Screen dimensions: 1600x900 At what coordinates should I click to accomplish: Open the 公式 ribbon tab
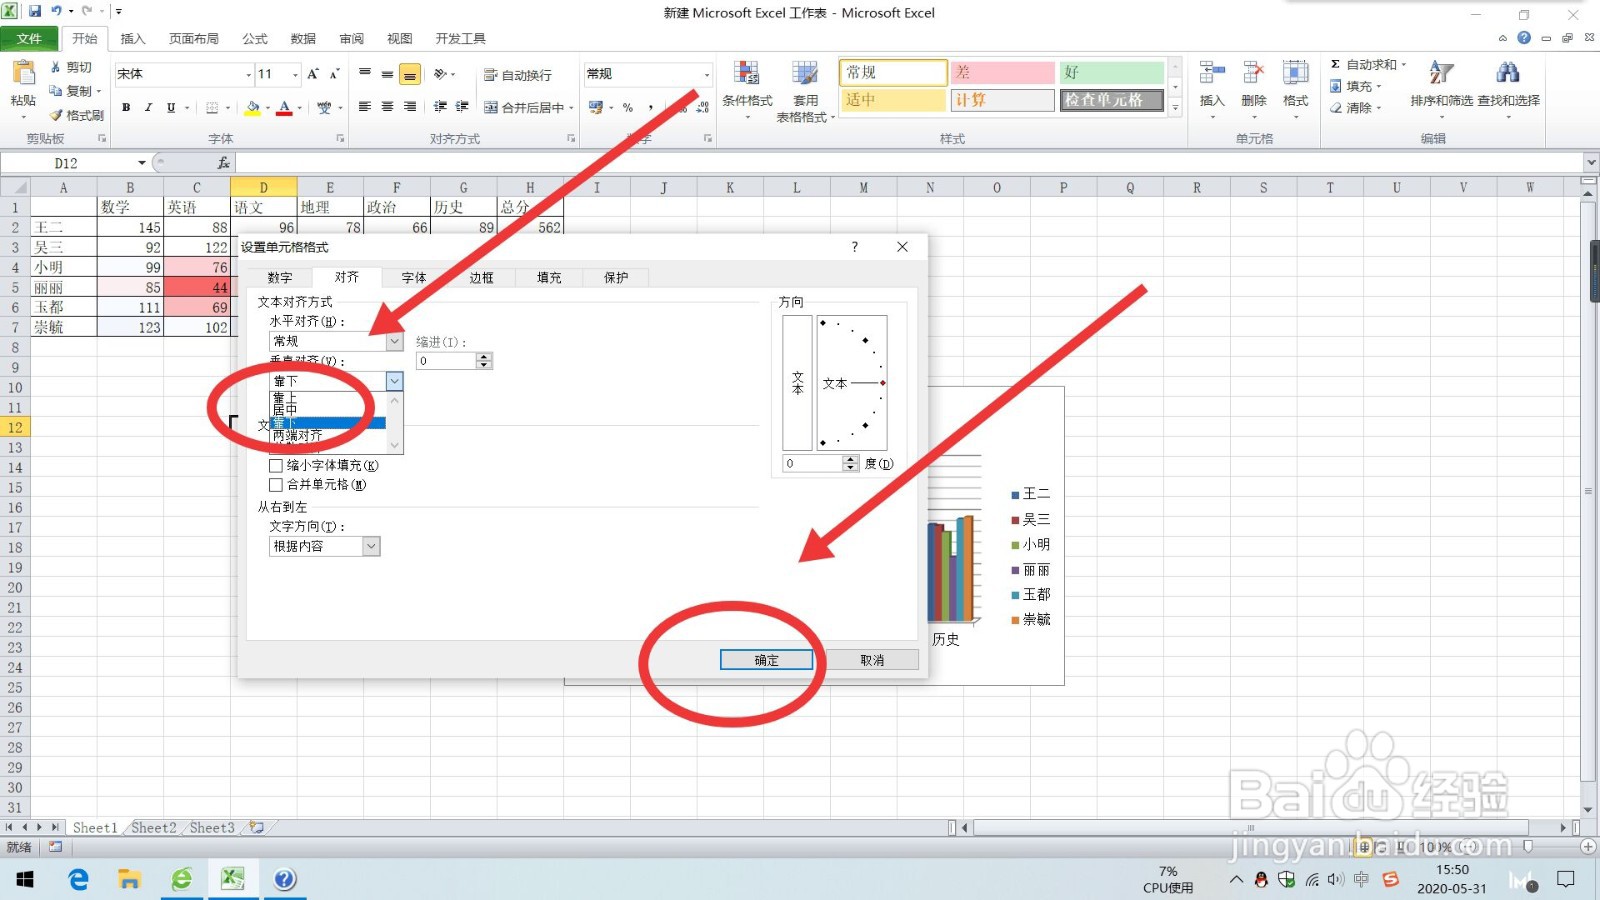[x=255, y=39]
